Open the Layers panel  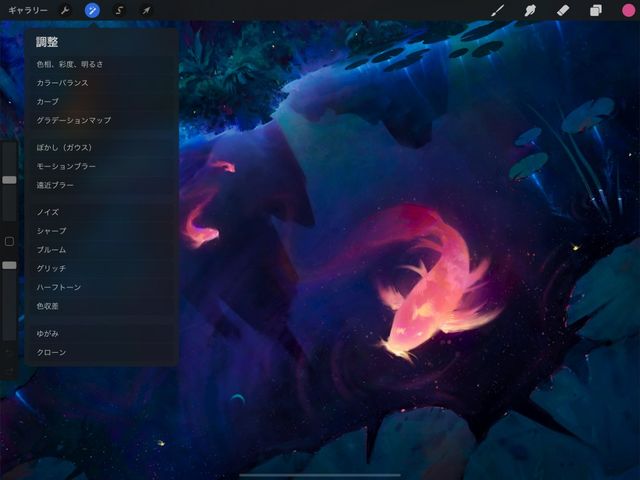point(596,10)
